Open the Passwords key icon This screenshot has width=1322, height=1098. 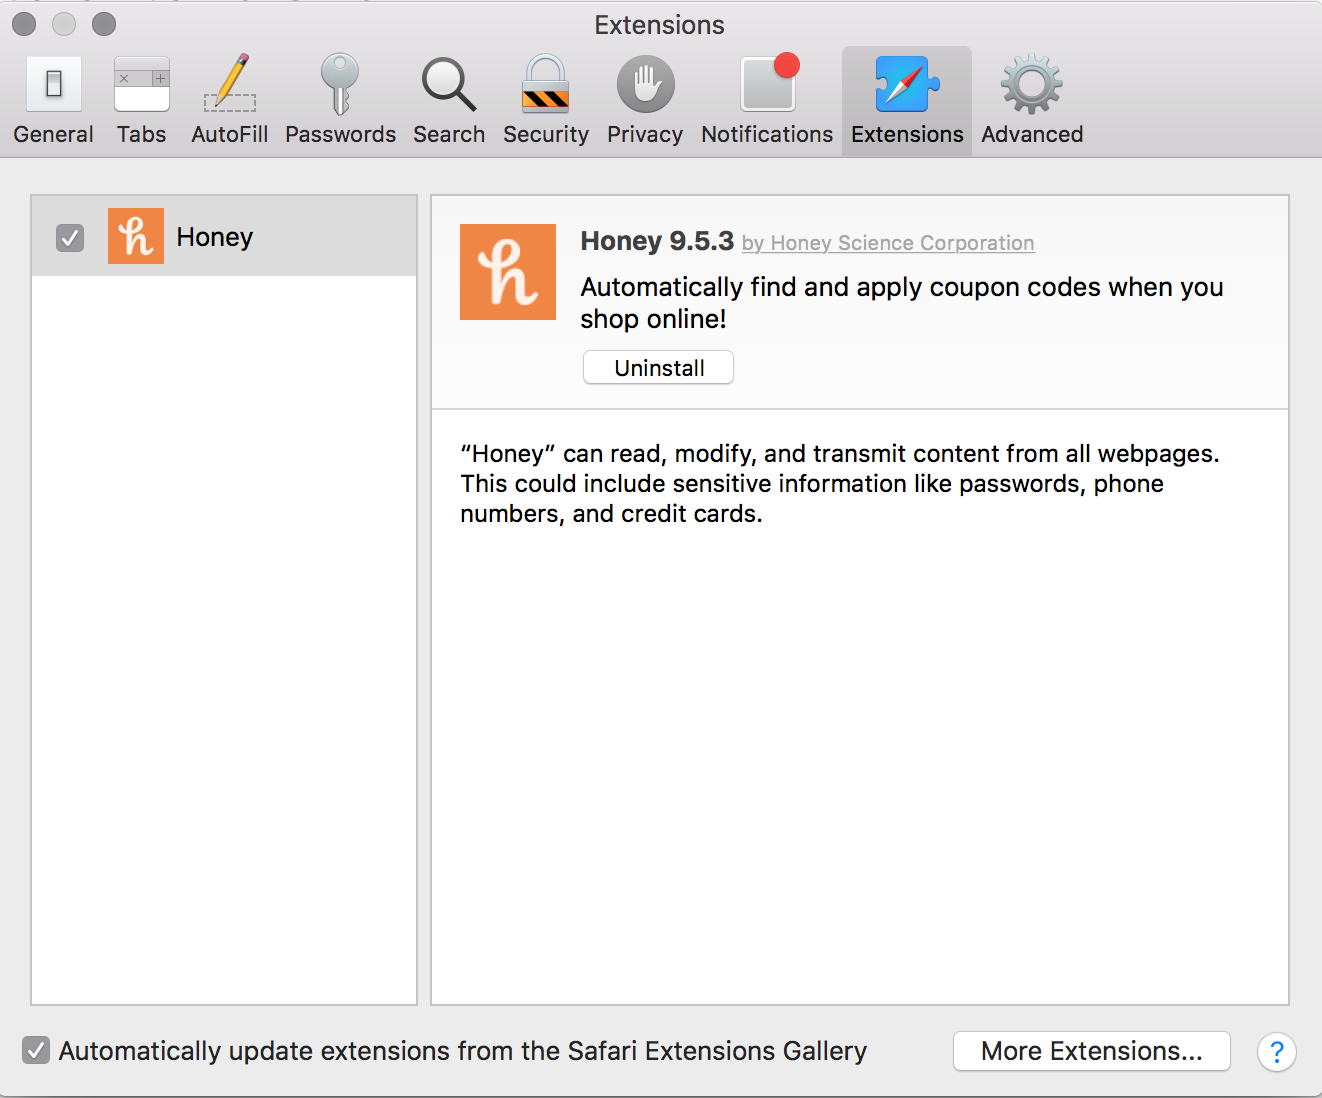tap(340, 84)
